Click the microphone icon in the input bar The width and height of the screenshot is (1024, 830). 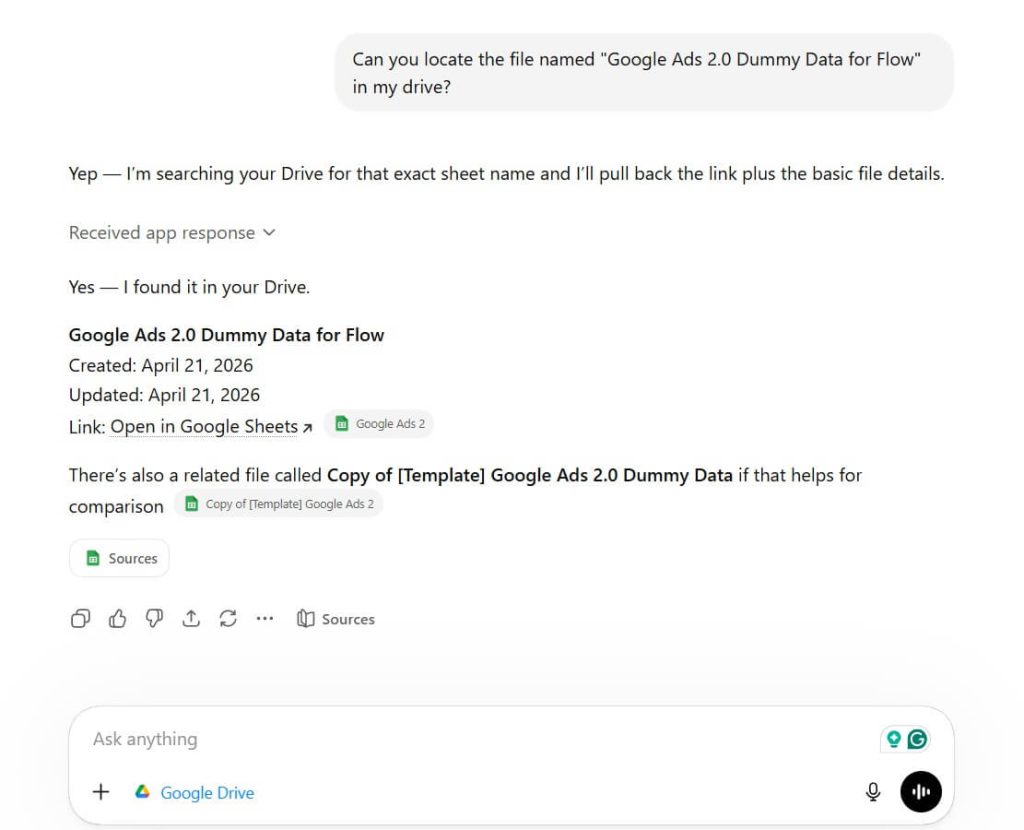[873, 791]
